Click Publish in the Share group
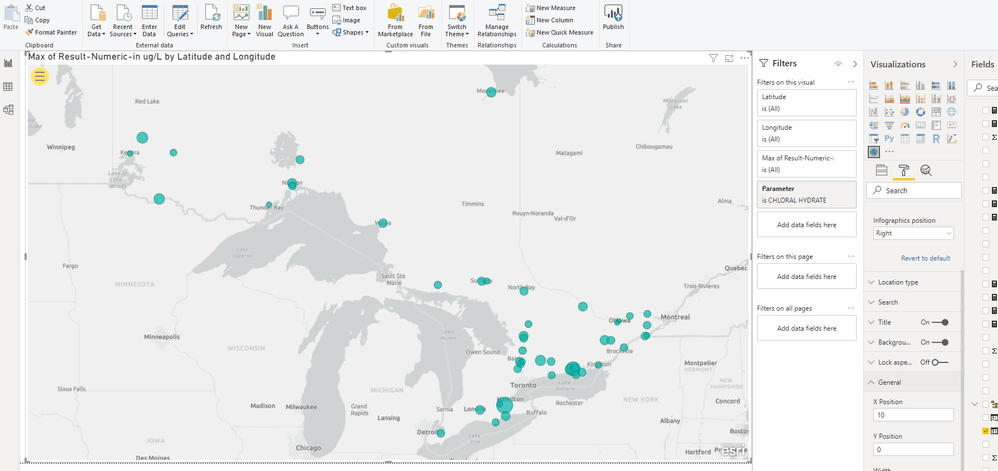Screen dimensions: 998x471 (613, 18)
